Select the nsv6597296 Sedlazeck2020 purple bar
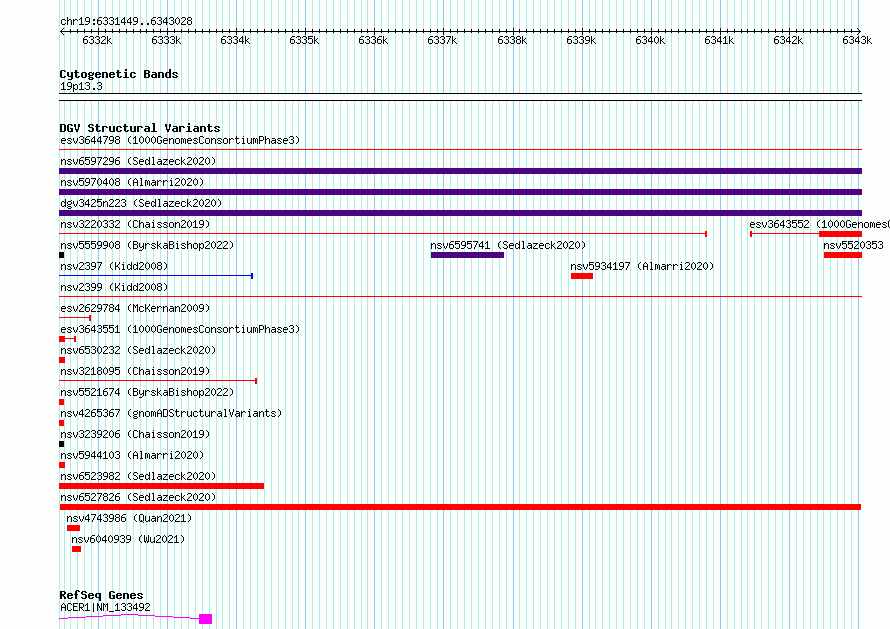This screenshot has height=629, width=890. 460,171
